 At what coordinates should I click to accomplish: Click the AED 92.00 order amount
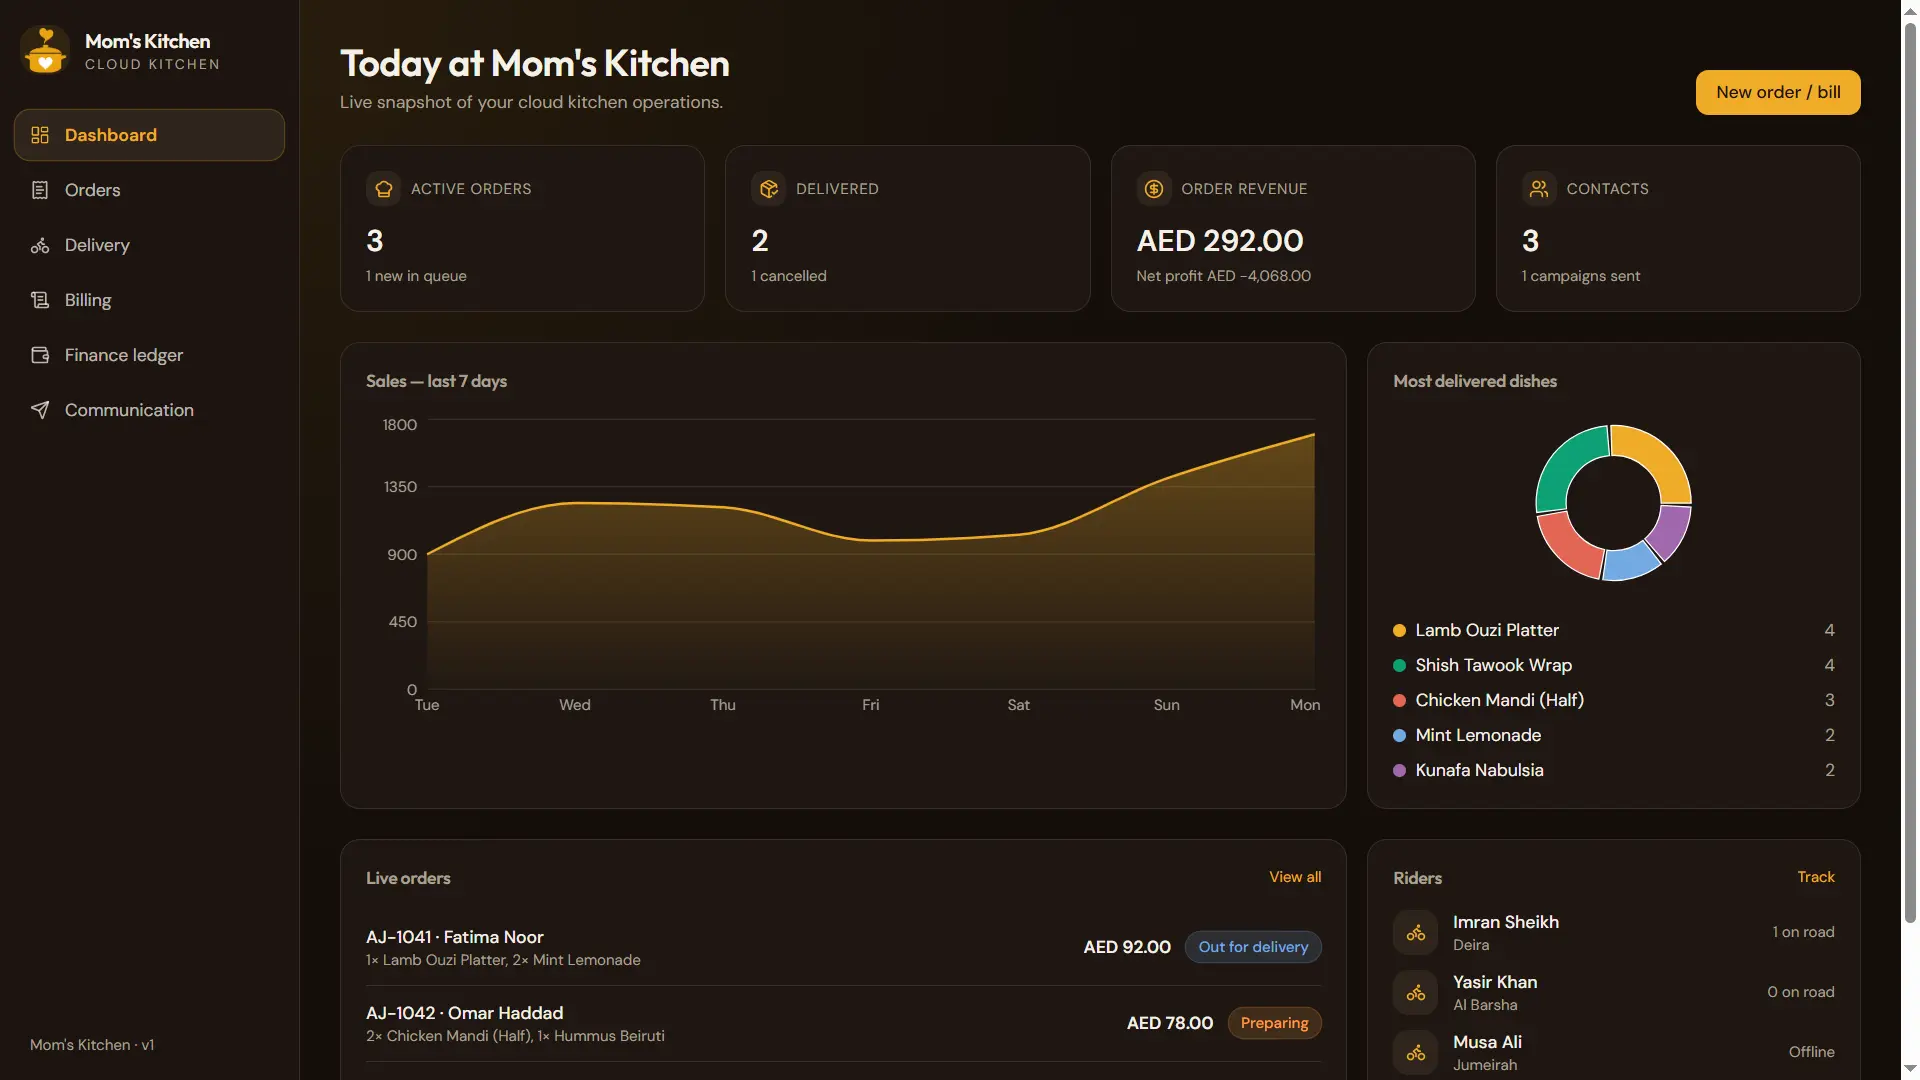[x=1127, y=947]
